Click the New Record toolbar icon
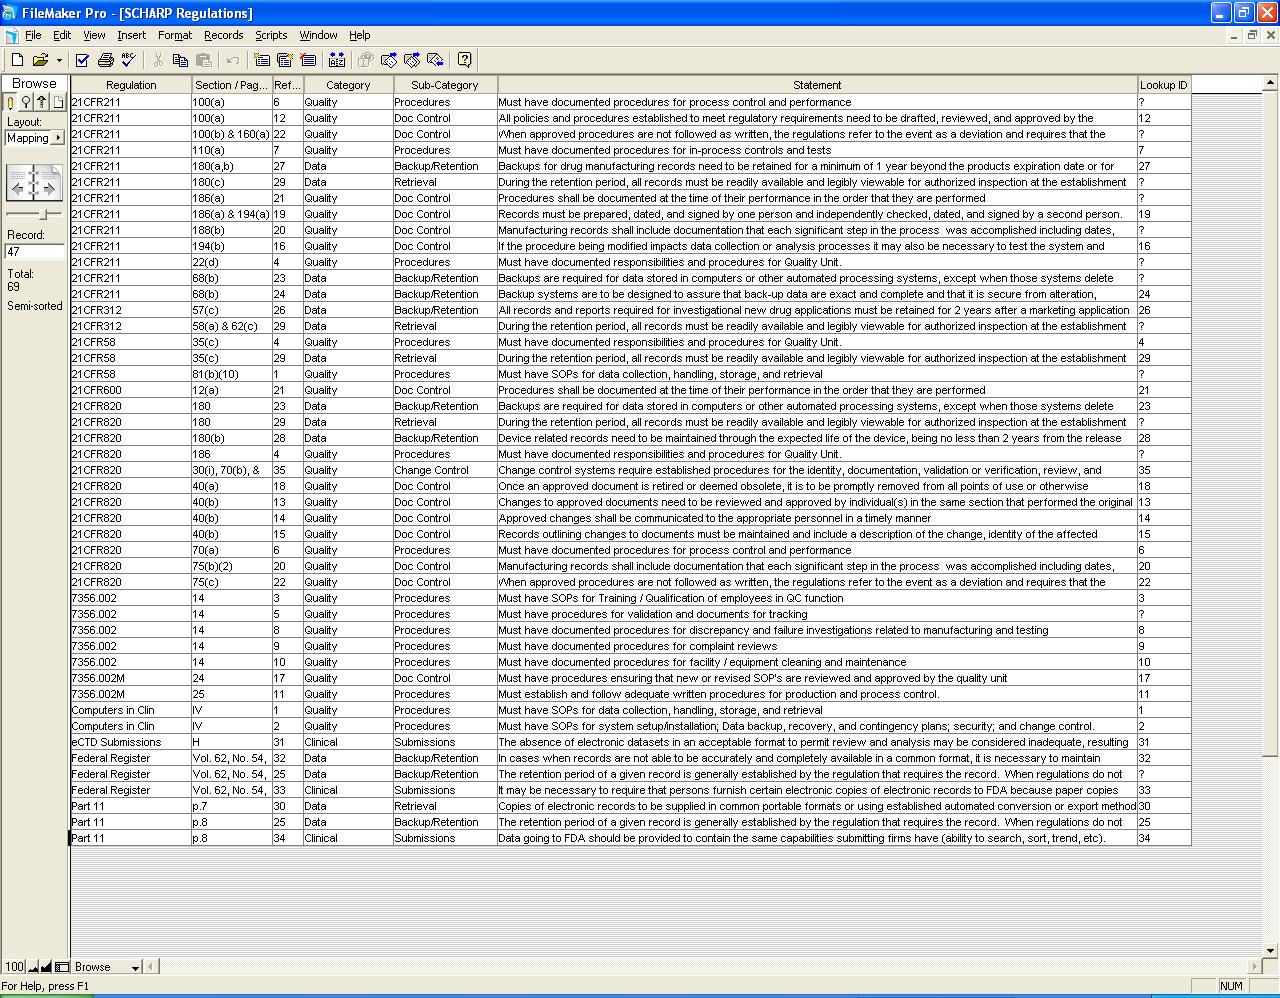1280x998 pixels. click(262, 60)
